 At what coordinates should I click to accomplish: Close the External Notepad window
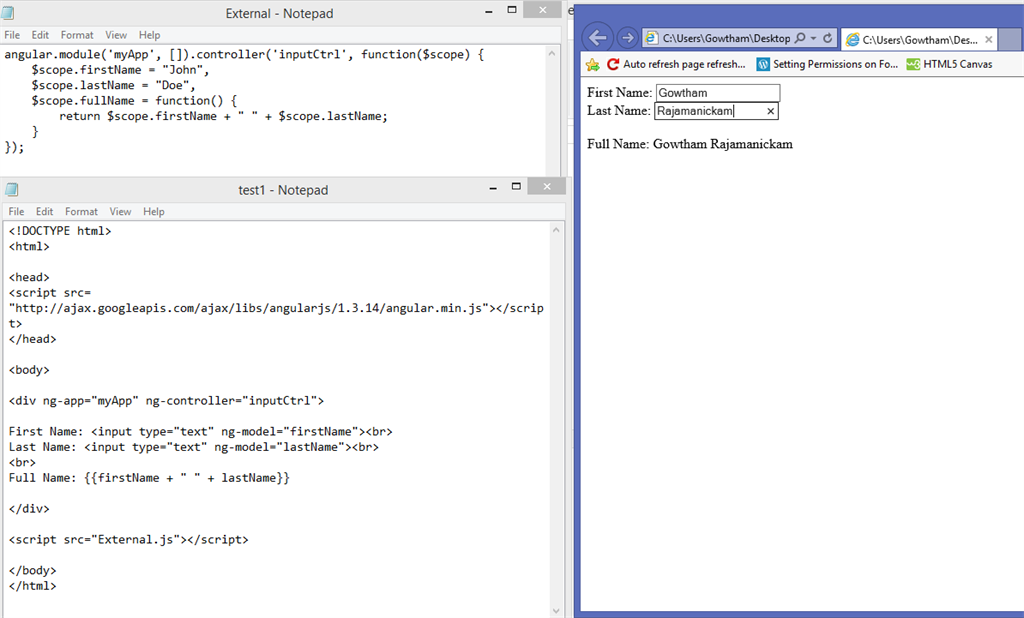coord(543,10)
